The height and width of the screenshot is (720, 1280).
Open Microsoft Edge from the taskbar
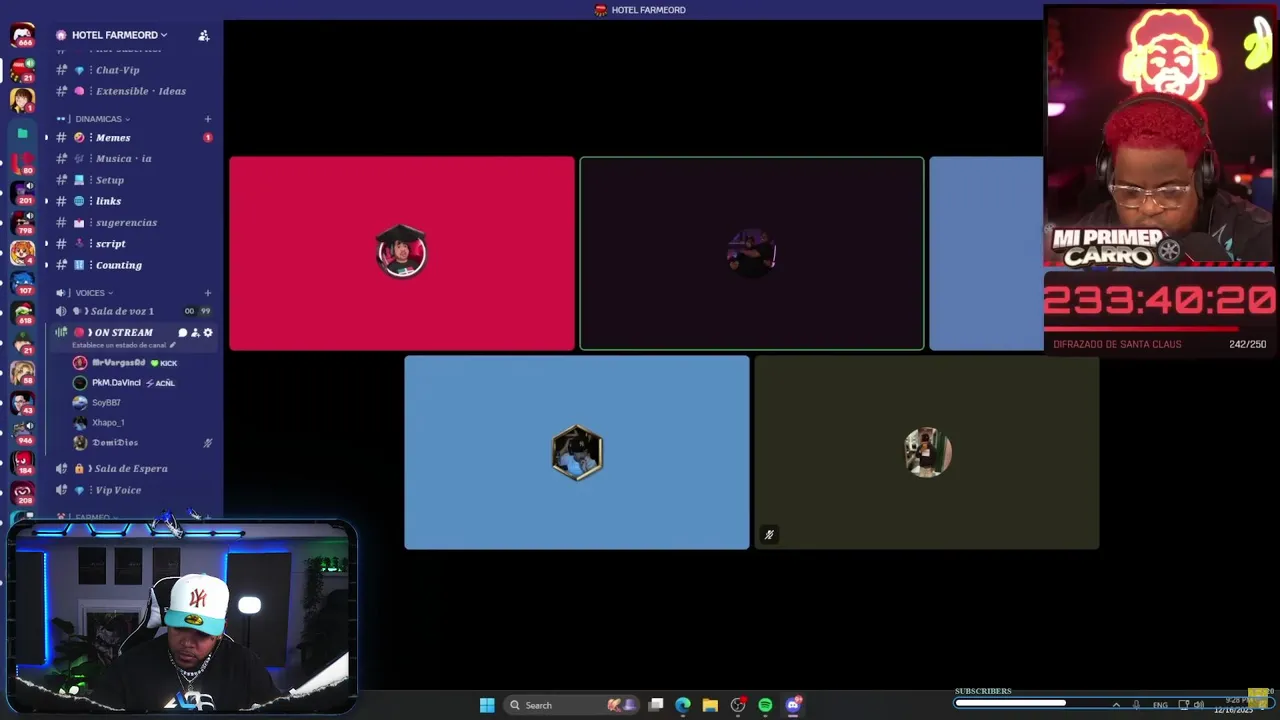(683, 705)
